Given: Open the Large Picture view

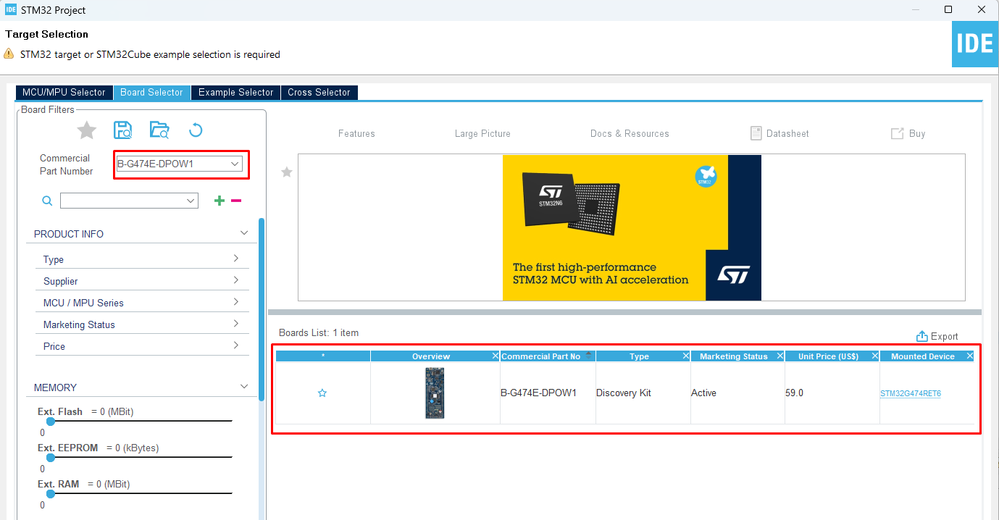Looking at the screenshot, I should (482, 134).
